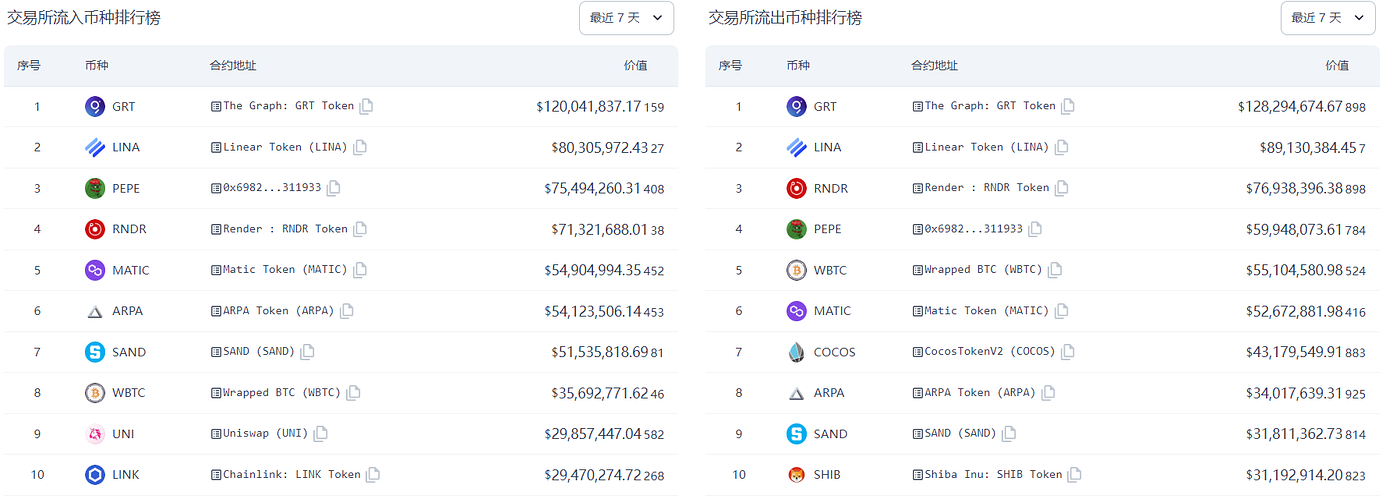Viewport: 1400px width, 496px height.
Task: Open Linear Token (LINA) link in inflow table
Action: coord(286,147)
